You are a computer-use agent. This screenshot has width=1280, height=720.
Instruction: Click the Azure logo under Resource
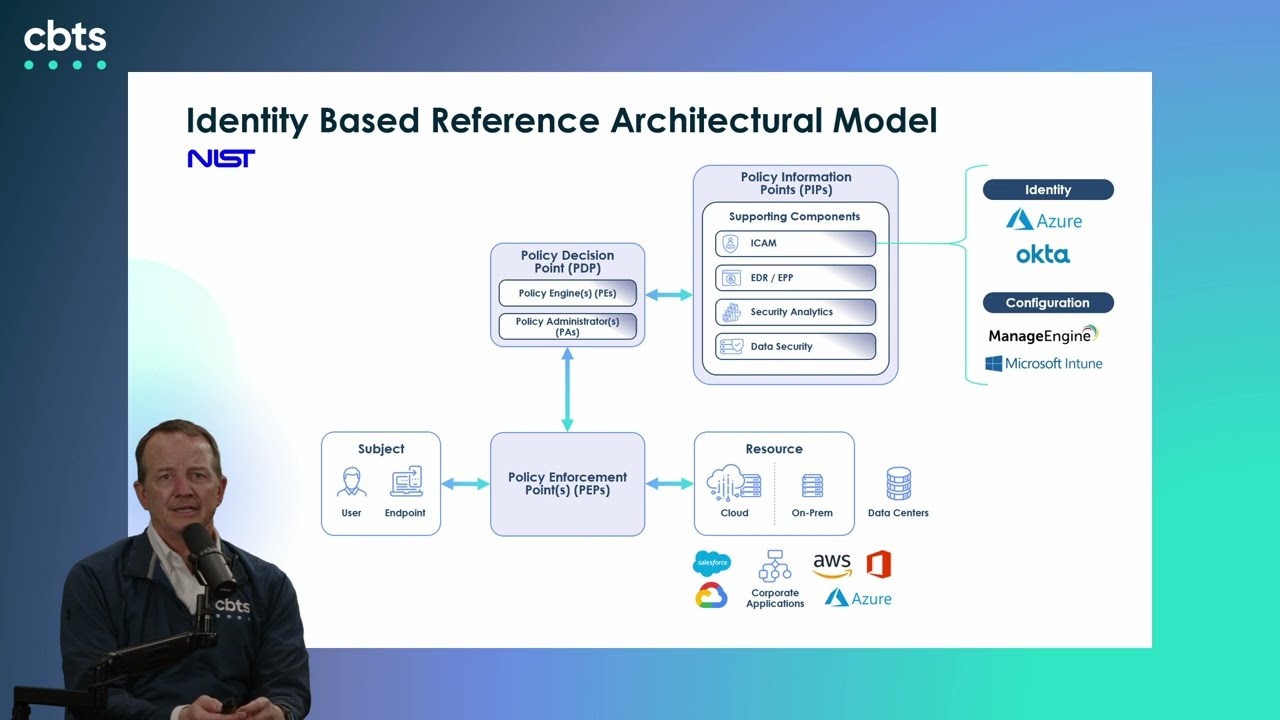(858, 598)
